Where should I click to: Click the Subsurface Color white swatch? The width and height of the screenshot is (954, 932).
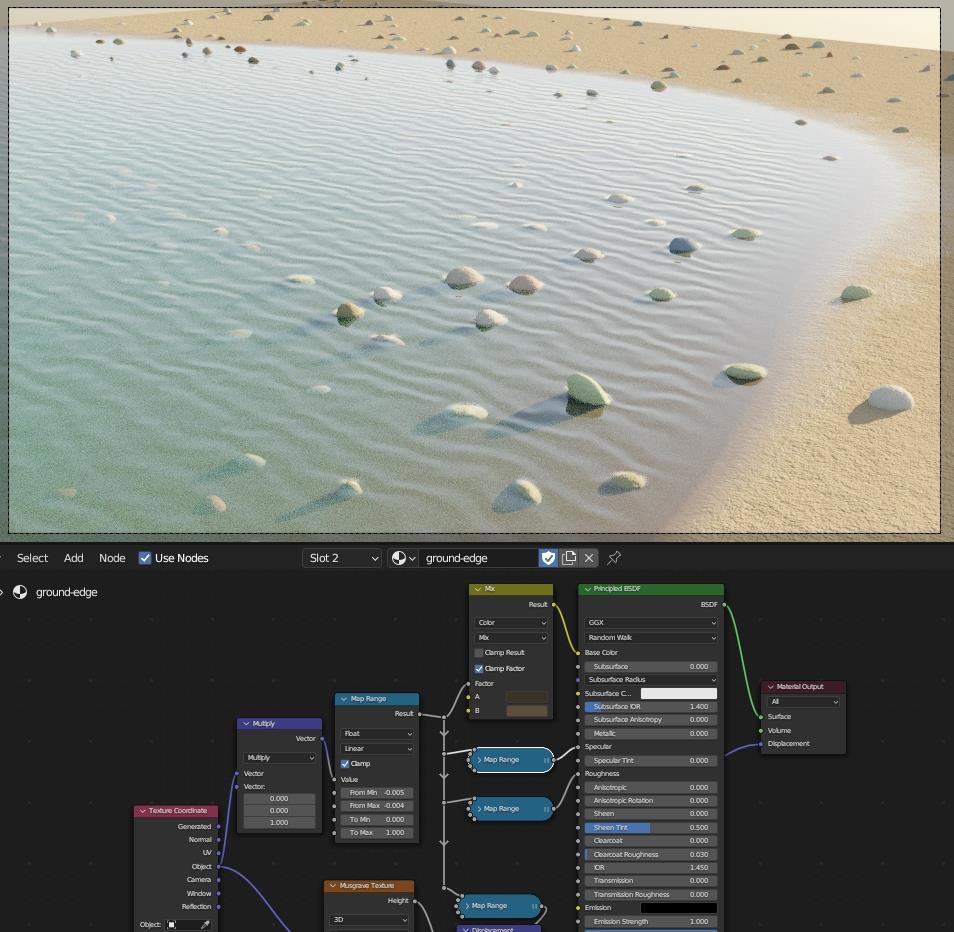pos(678,693)
